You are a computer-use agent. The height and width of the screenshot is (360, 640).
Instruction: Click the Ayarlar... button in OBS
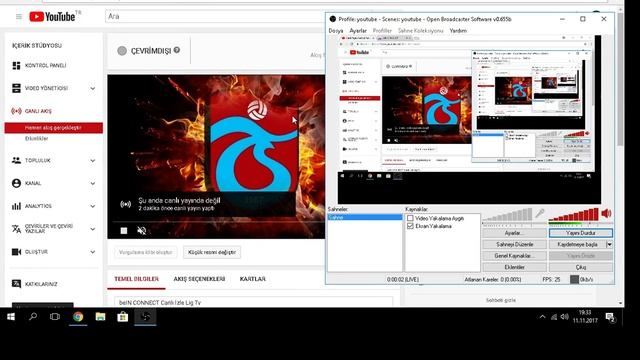tap(514, 233)
